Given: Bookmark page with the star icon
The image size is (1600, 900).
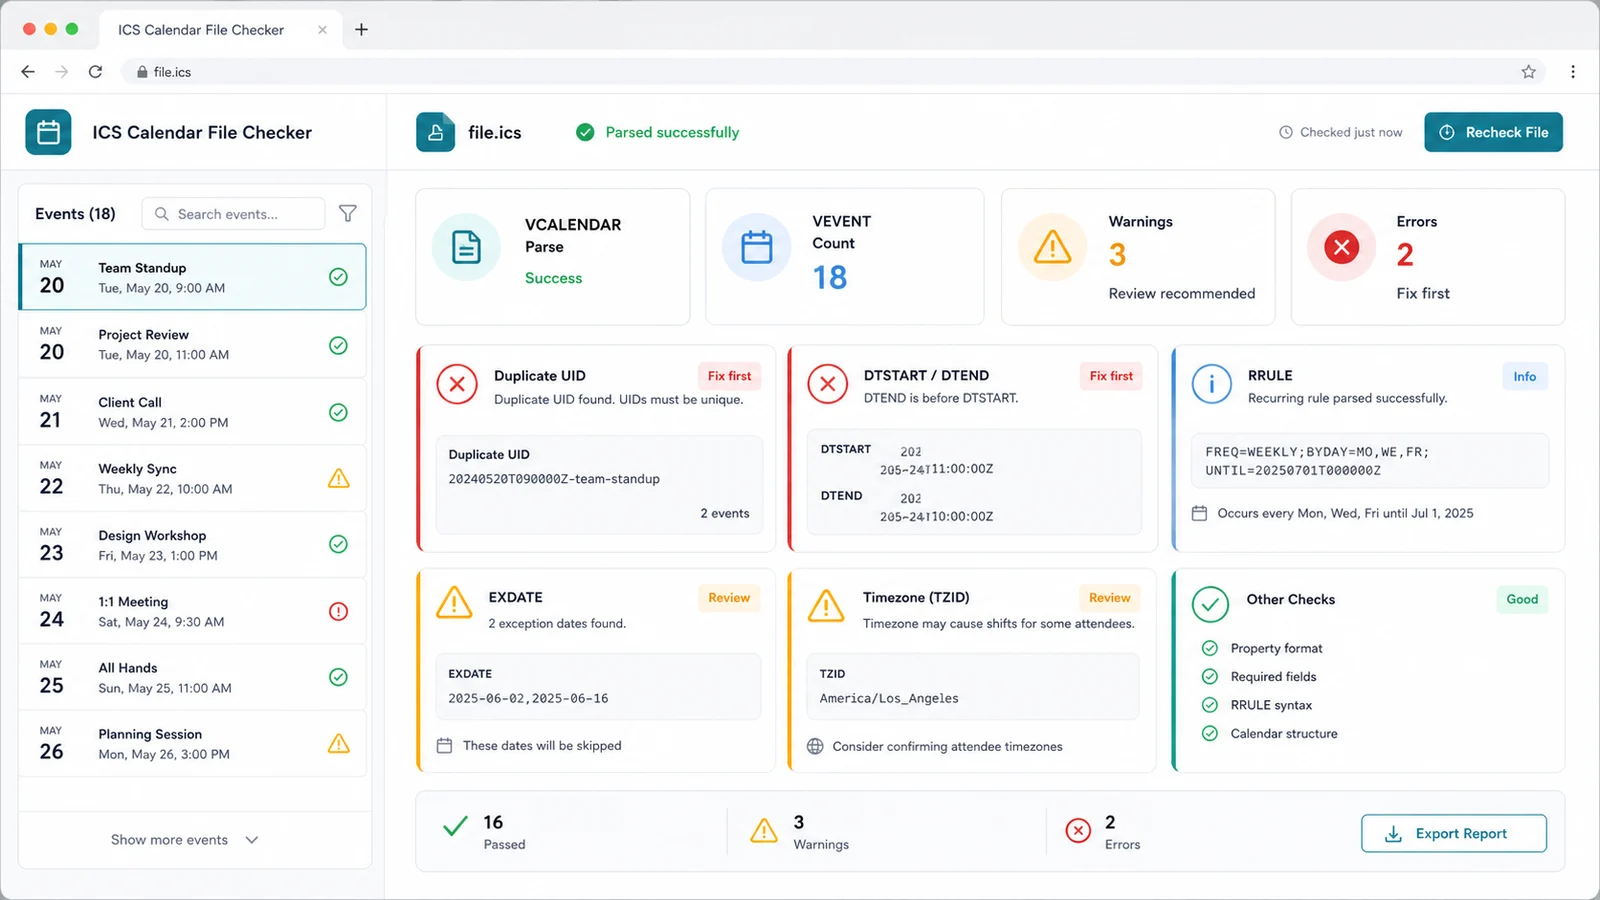Looking at the screenshot, I should pyautogui.click(x=1528, y=72).
